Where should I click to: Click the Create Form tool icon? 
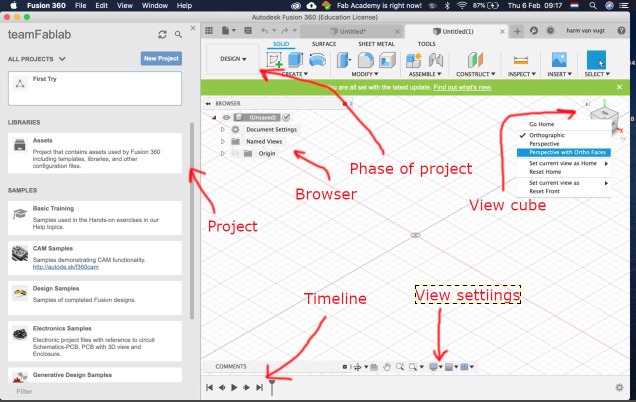[x=317, y=60]
